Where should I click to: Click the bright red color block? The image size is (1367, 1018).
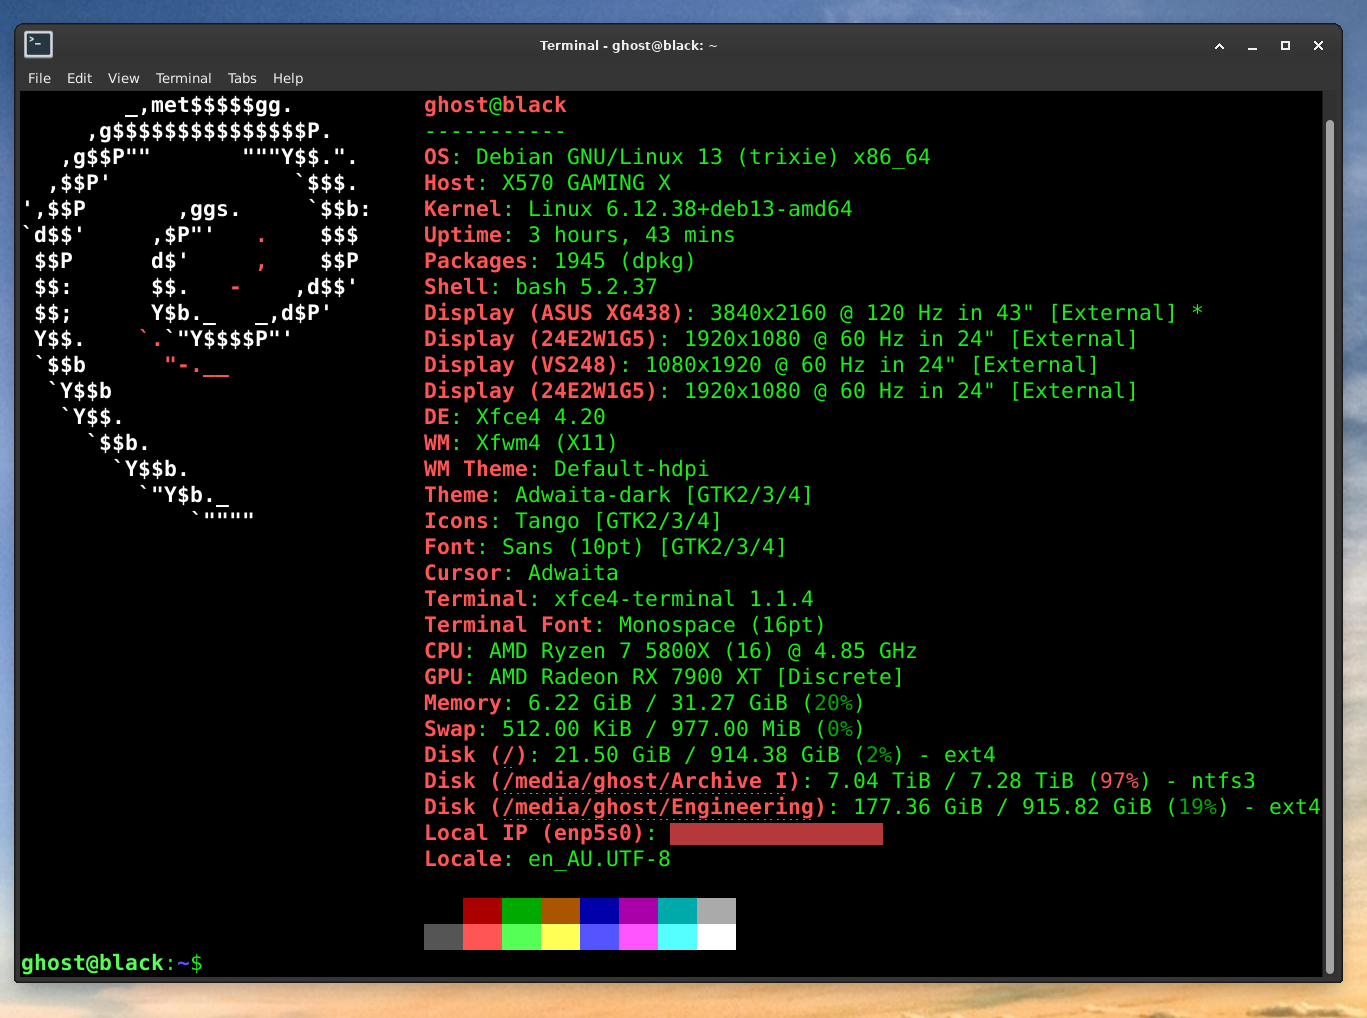coord(482,937)
